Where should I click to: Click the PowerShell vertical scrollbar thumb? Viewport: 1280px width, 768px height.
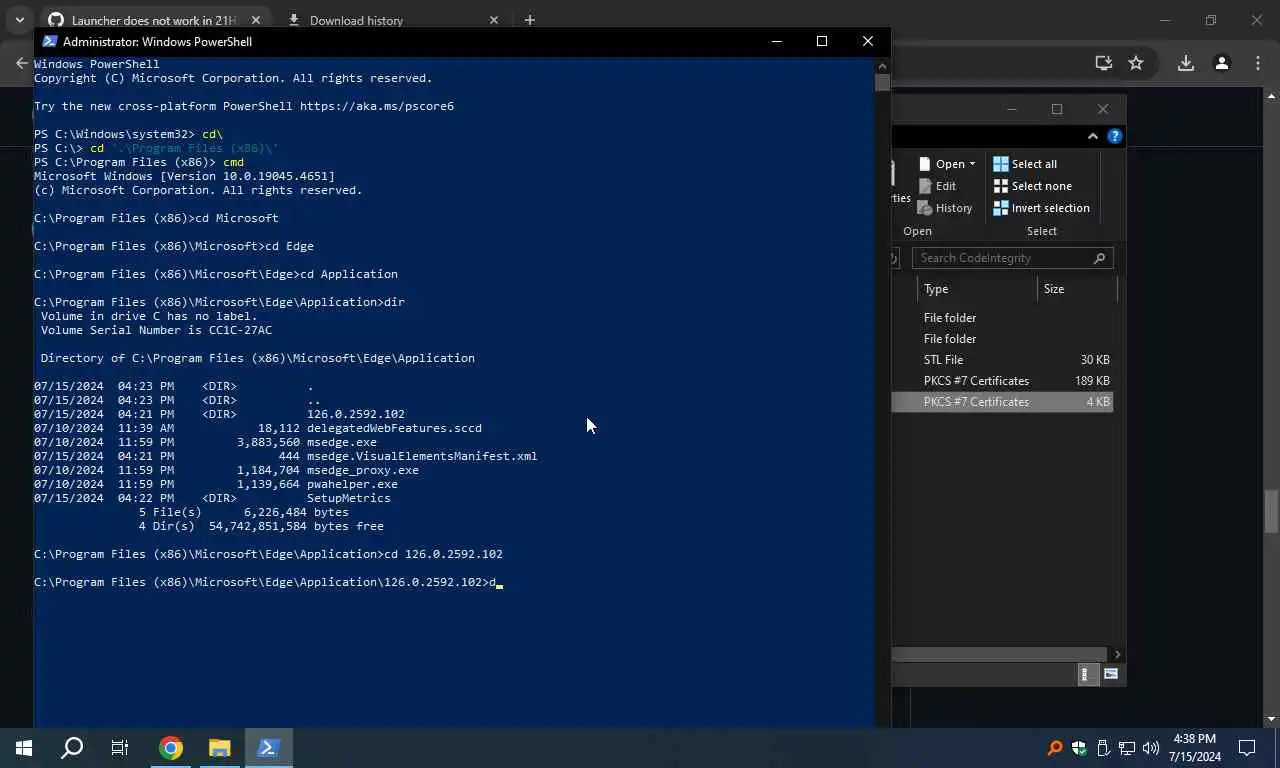pos(882,82)
